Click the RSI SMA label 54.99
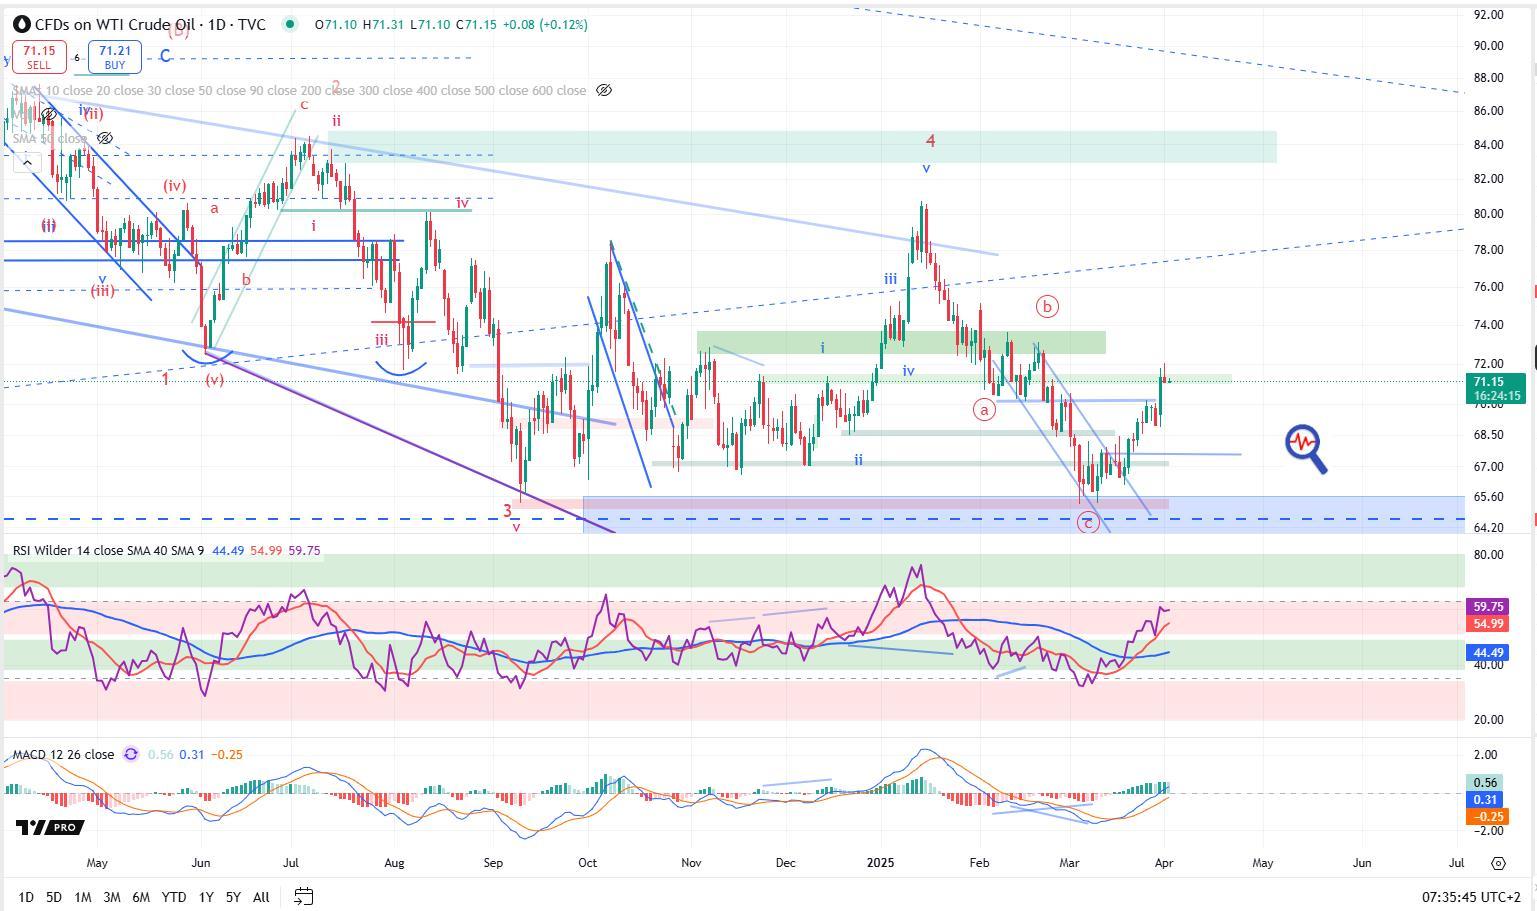Image resolution: width=1537 pixels, height=911 pixels. tap(1489, 624)
